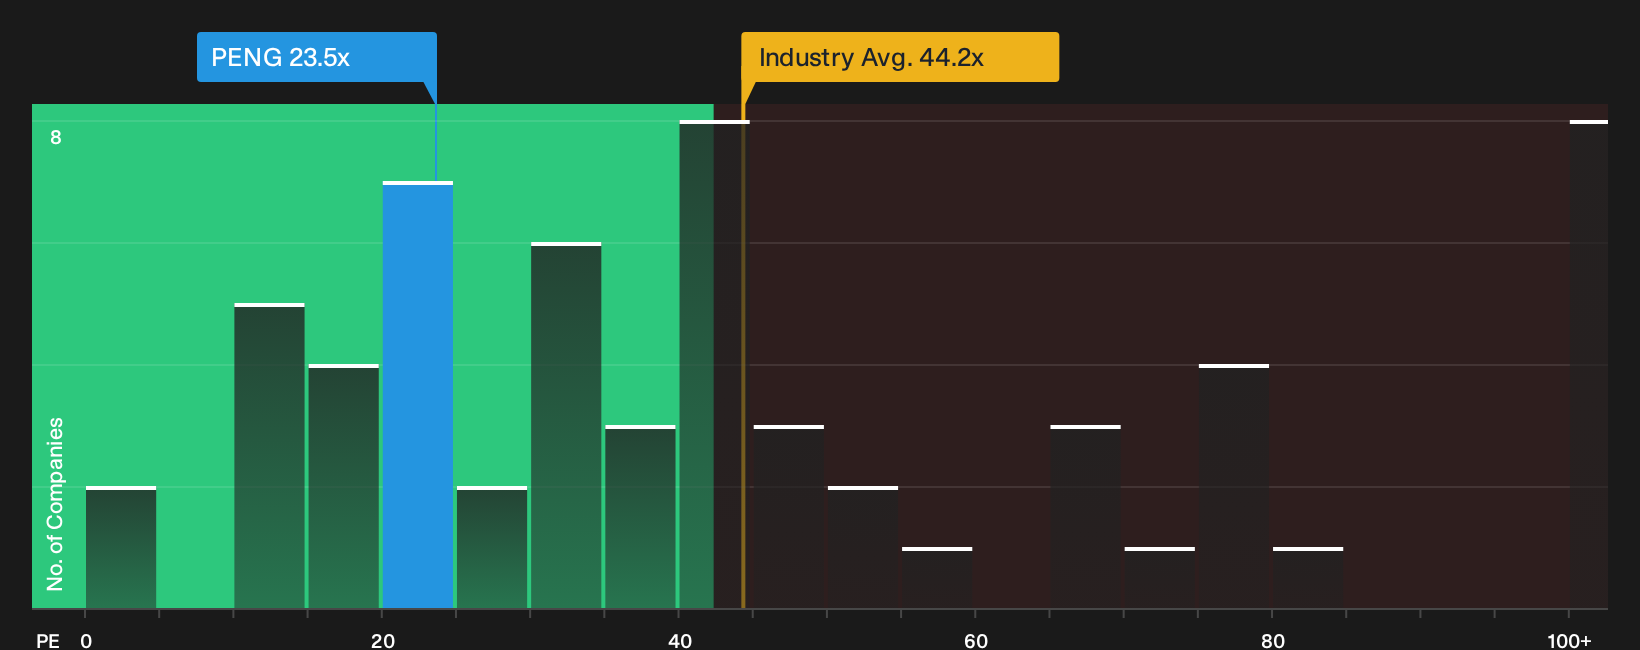1640x650 pixels.
Task: Select the highlighted blue PENG histogram bar
Action: tap(418, 395)
